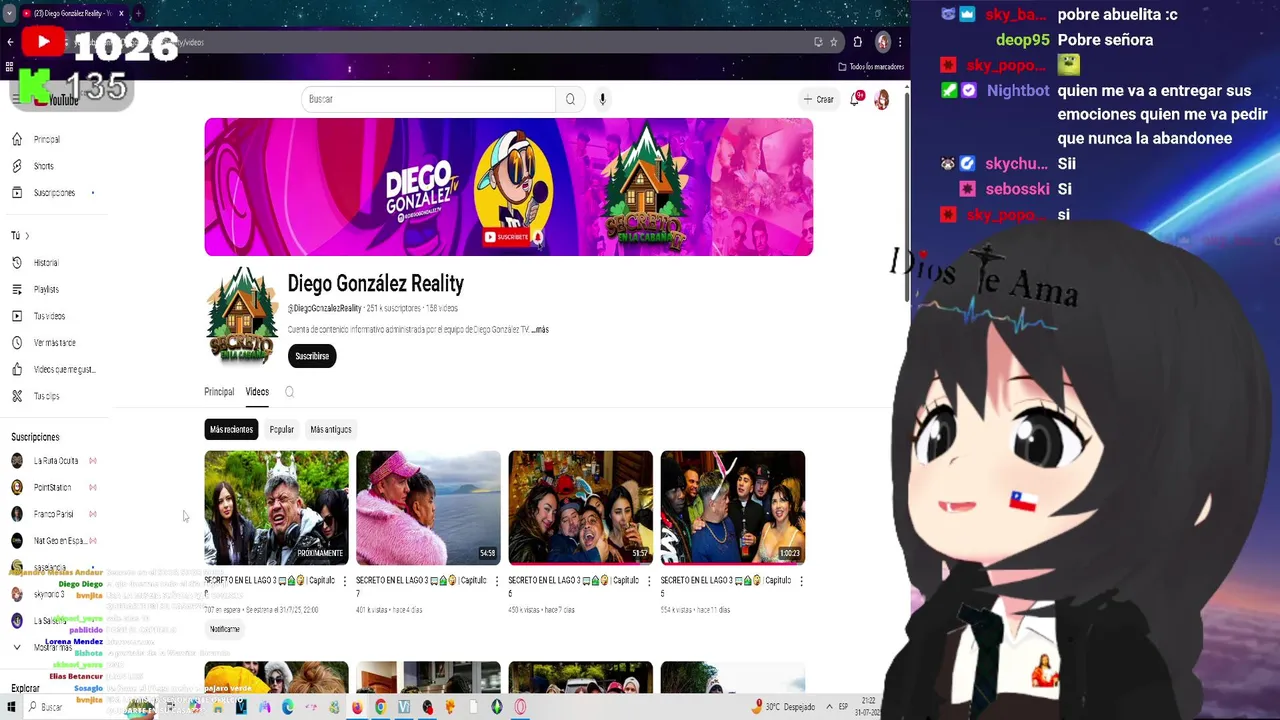1280x720 pixels.
Task: Click the YouTube Buscar search field
Action: 428,99
